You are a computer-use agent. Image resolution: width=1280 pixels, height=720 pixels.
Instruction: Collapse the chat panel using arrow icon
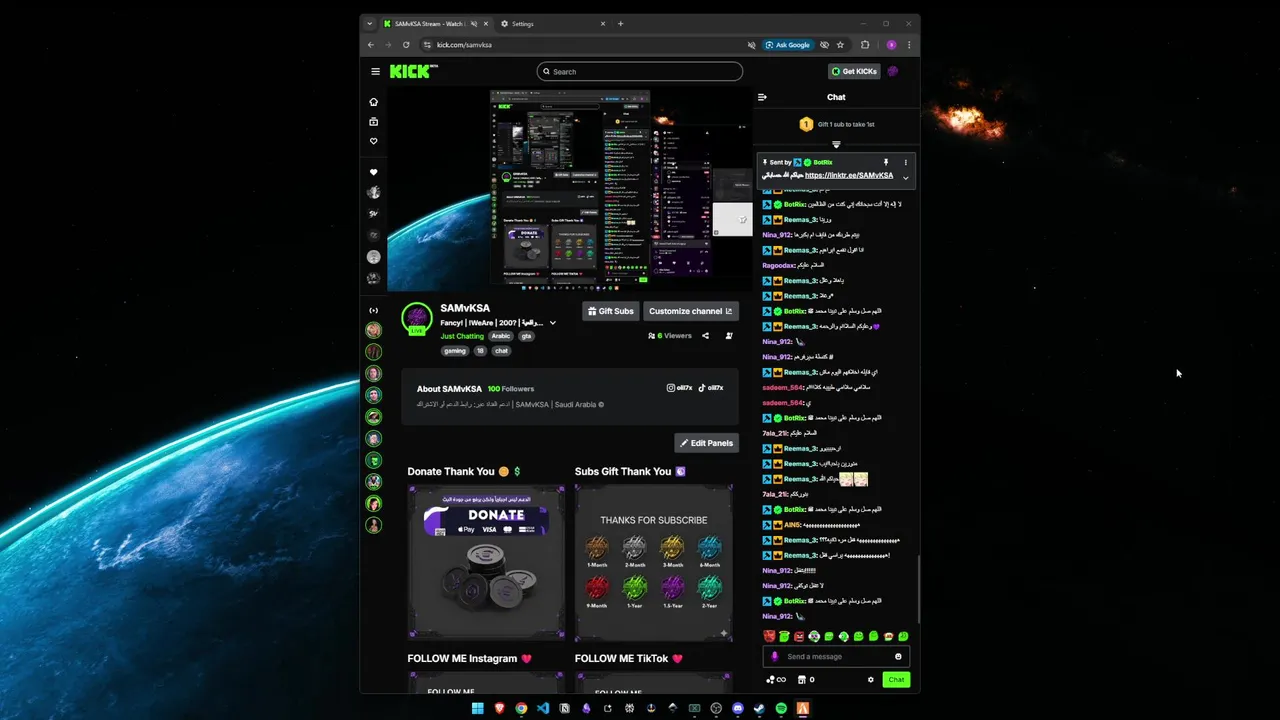click(x=762, y=97)
